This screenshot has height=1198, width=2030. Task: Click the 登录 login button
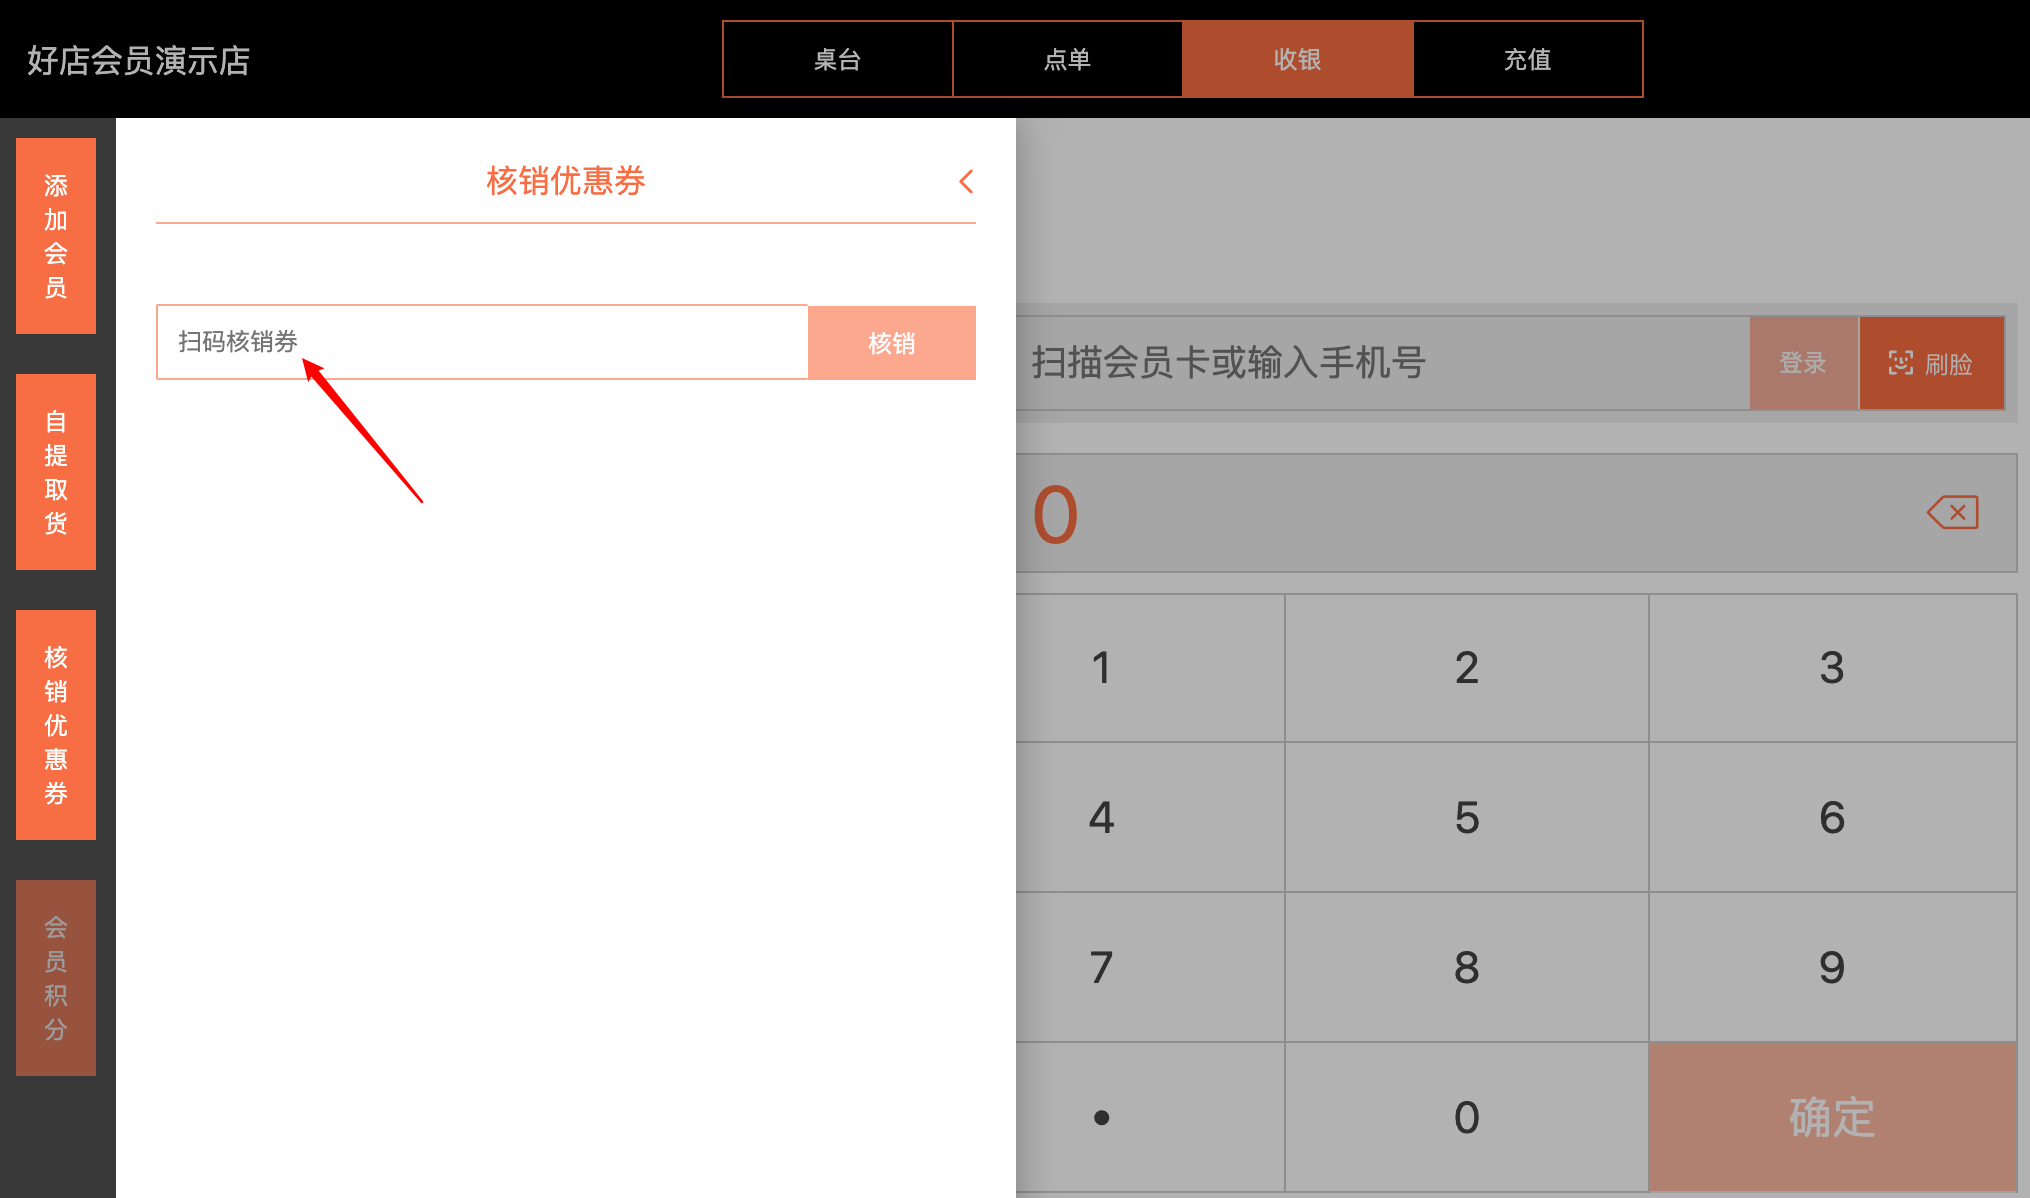[1803, 363]
